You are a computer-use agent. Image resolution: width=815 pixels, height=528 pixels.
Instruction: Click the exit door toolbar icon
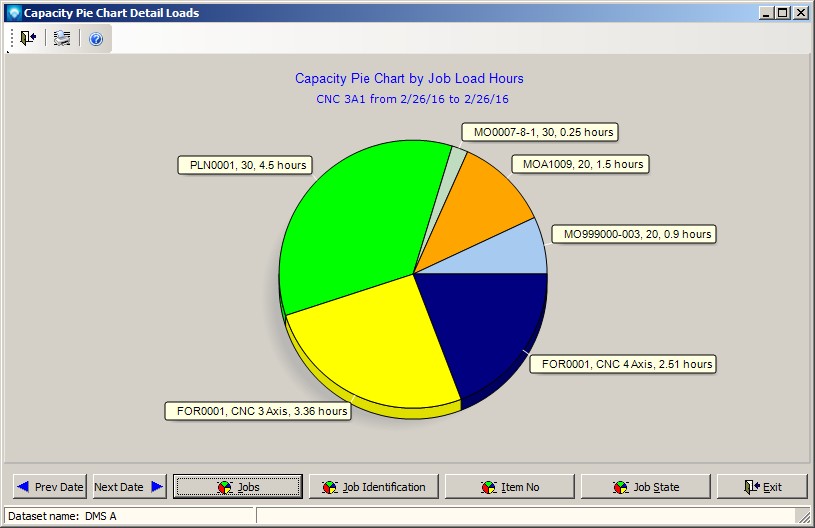[x=28, y=38]
